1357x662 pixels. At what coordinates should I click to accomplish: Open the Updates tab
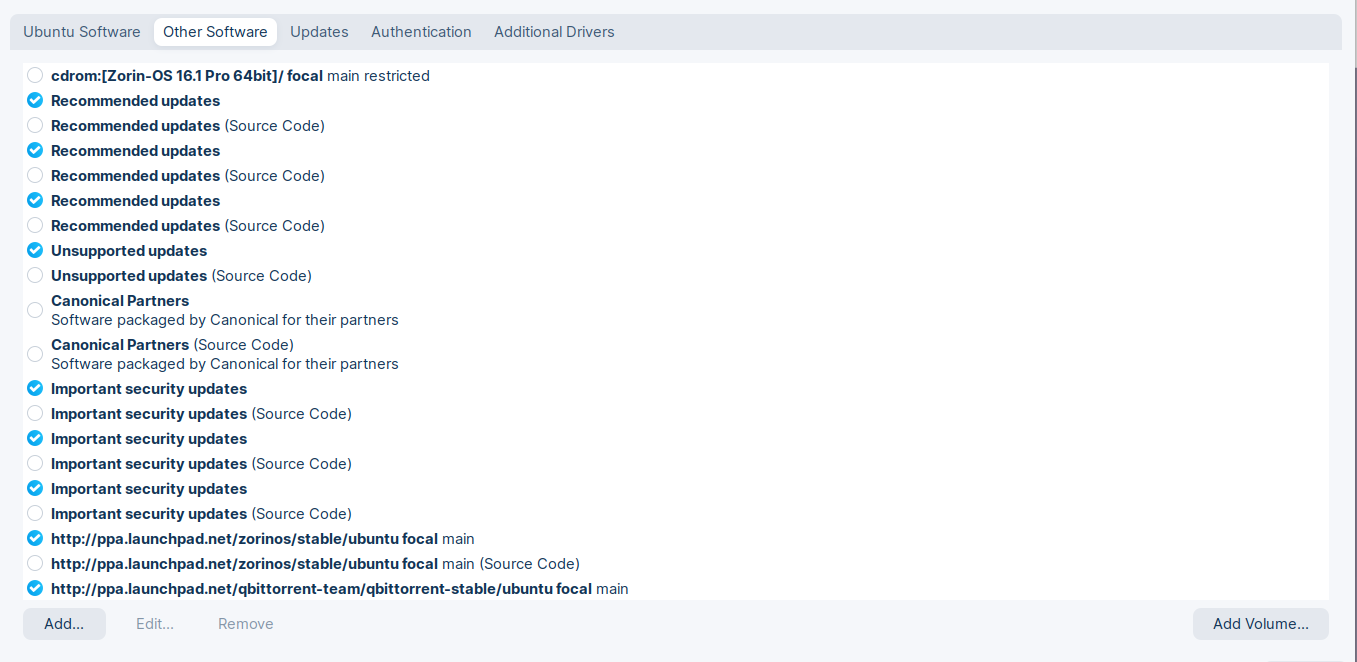pyautogui.click(x=319, y=32)
